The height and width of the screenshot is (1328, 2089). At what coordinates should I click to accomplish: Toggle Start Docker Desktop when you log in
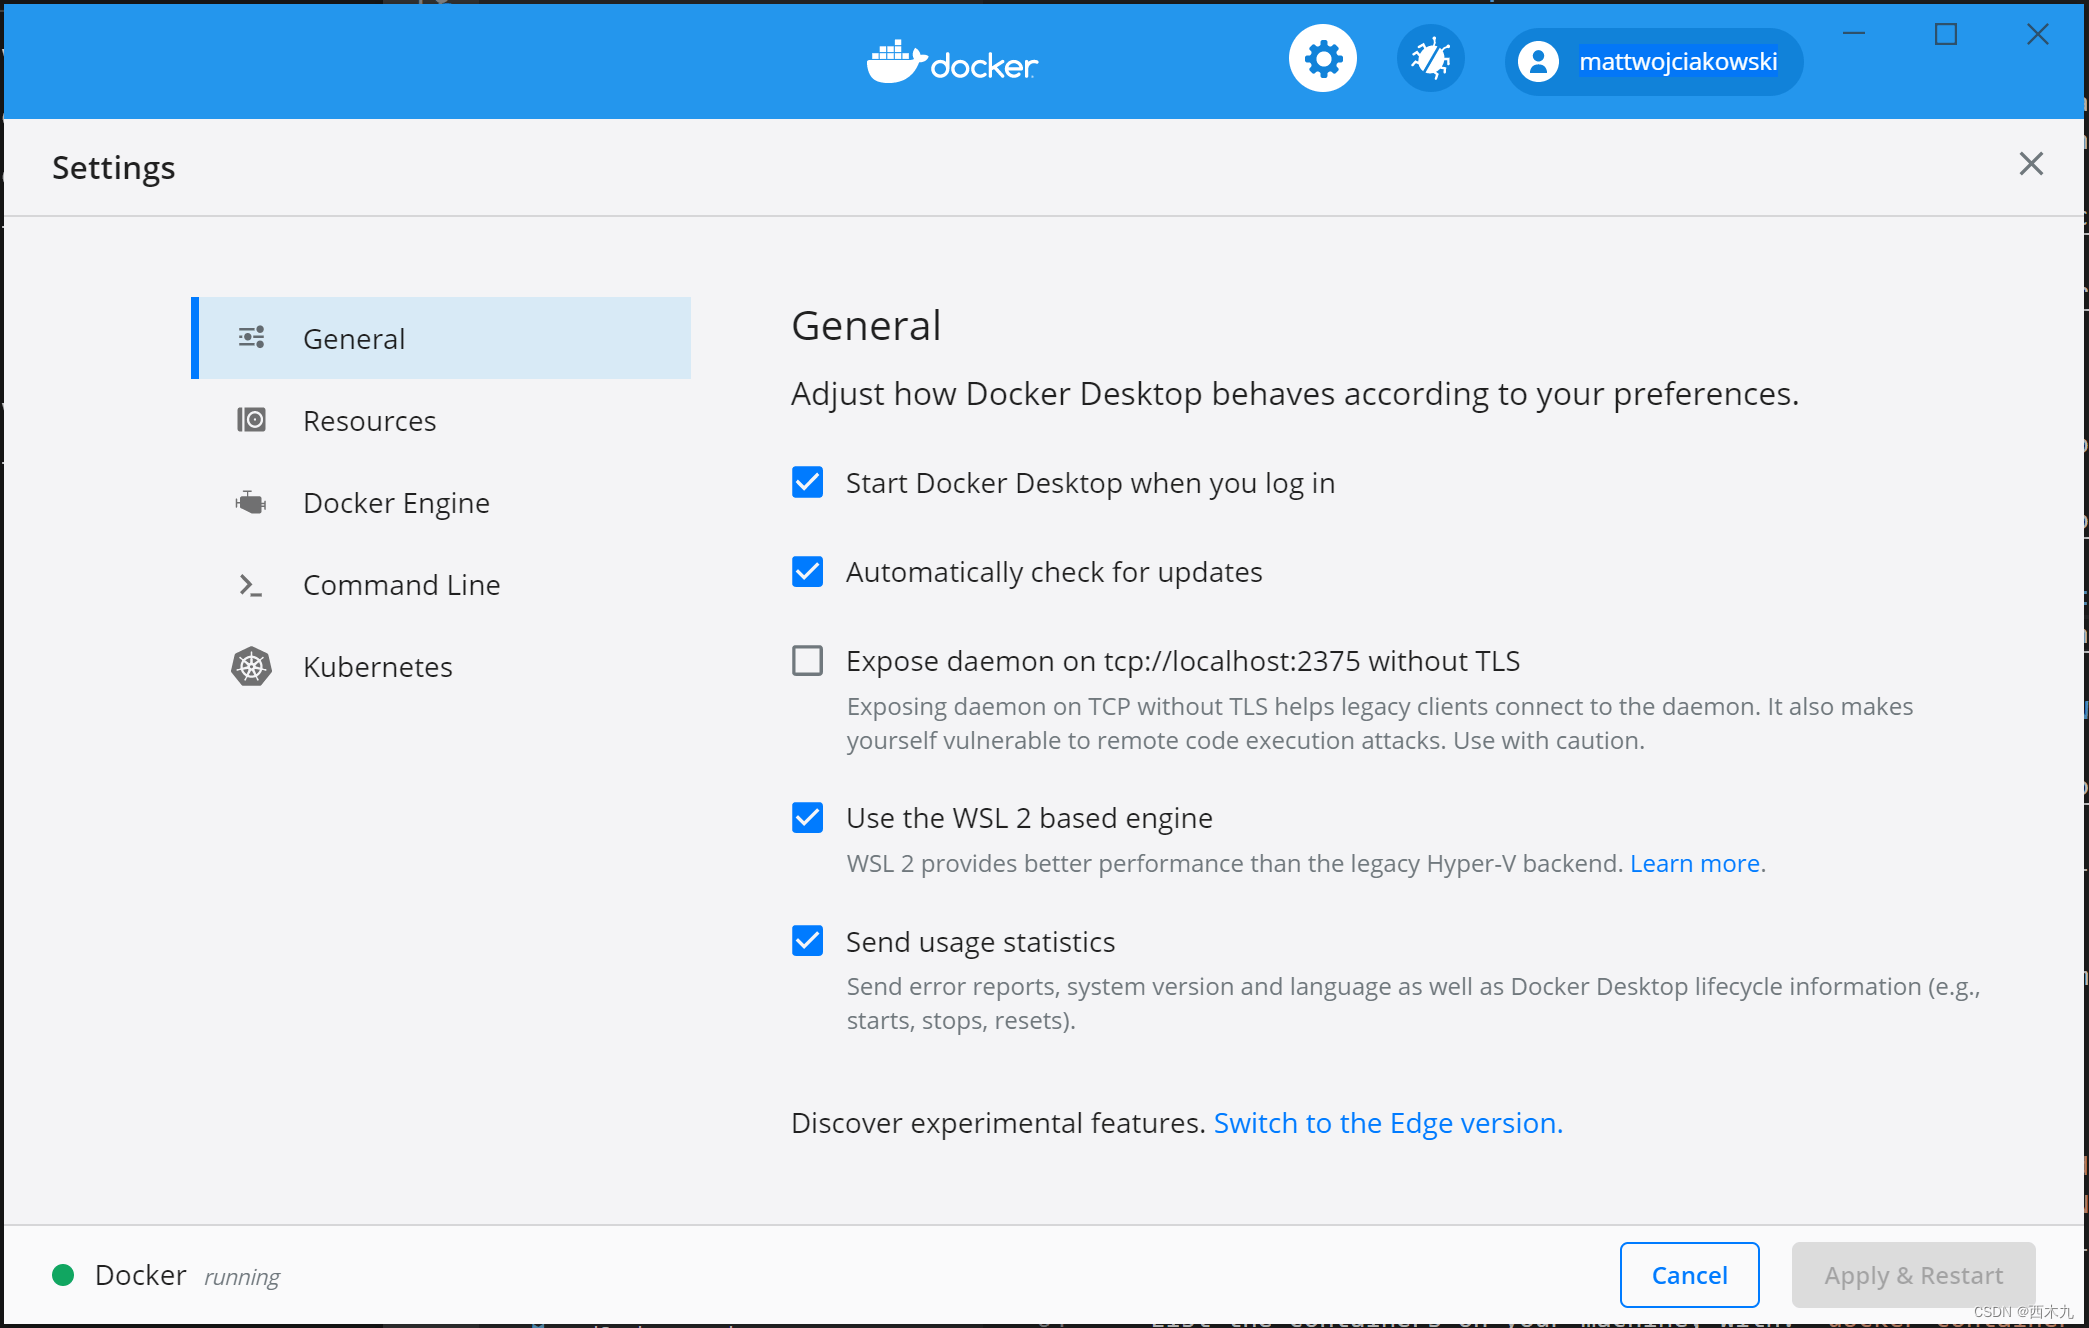click(807, 483)
